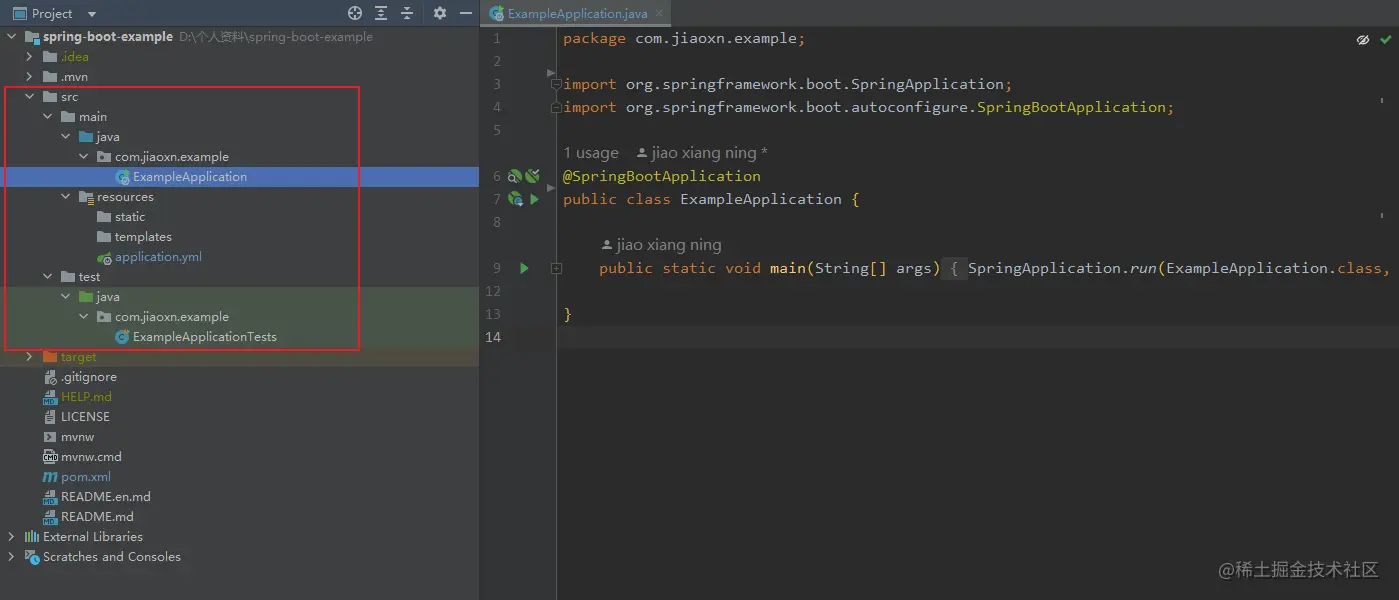Screen dimensions: 1399x600
Task: Click the resources folder icon
Action: point(86,197)
